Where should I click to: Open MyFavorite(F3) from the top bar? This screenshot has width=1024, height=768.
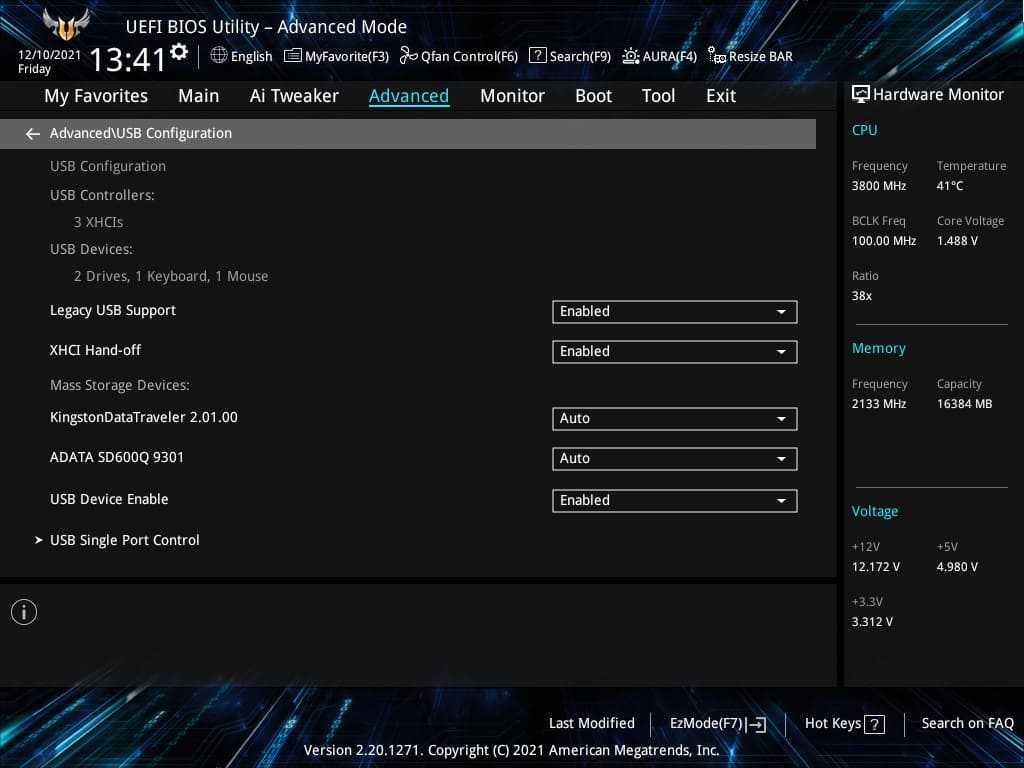(292, 56)
